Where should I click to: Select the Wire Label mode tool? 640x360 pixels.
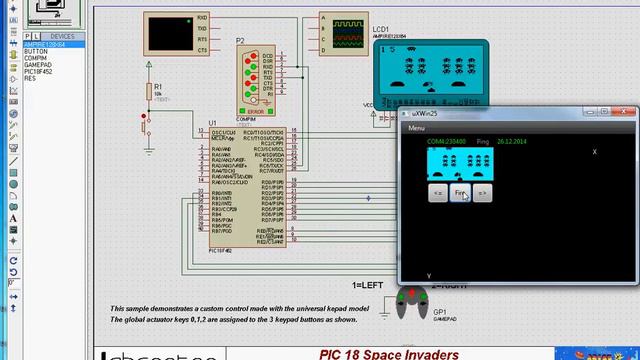tap(13, 20)
